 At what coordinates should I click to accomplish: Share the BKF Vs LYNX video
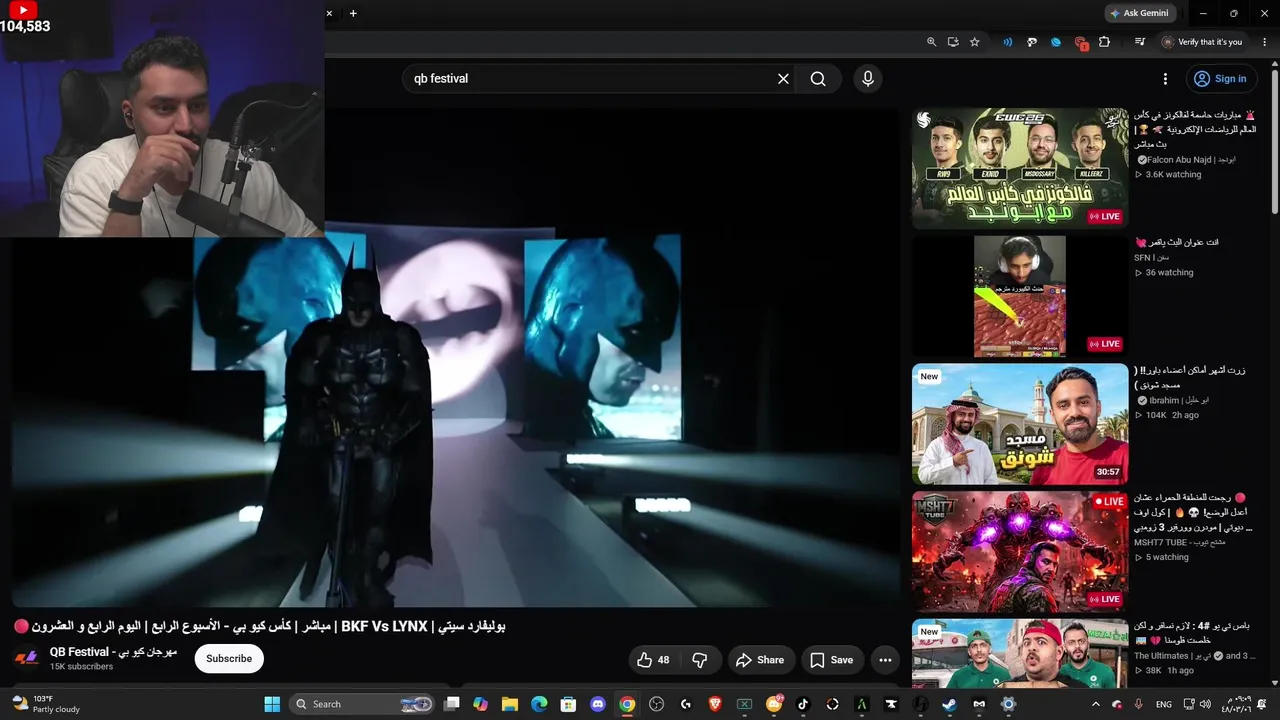(x=760, y=660)
